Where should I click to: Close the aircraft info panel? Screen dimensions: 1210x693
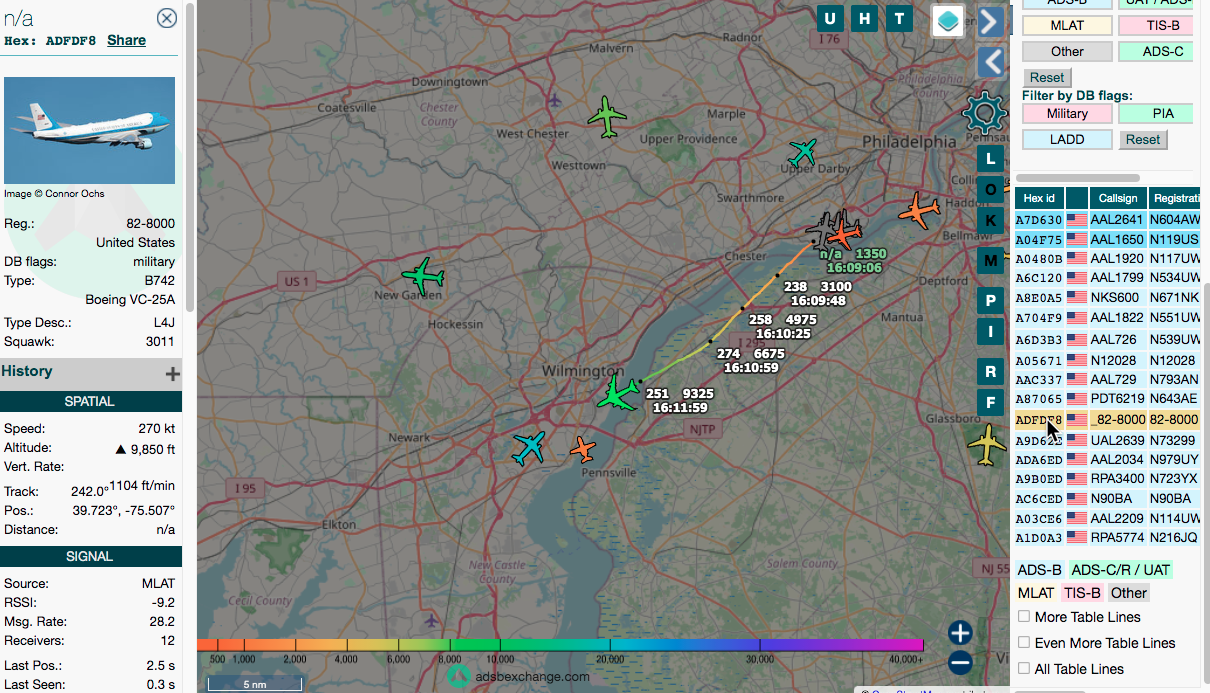(167, 18)
